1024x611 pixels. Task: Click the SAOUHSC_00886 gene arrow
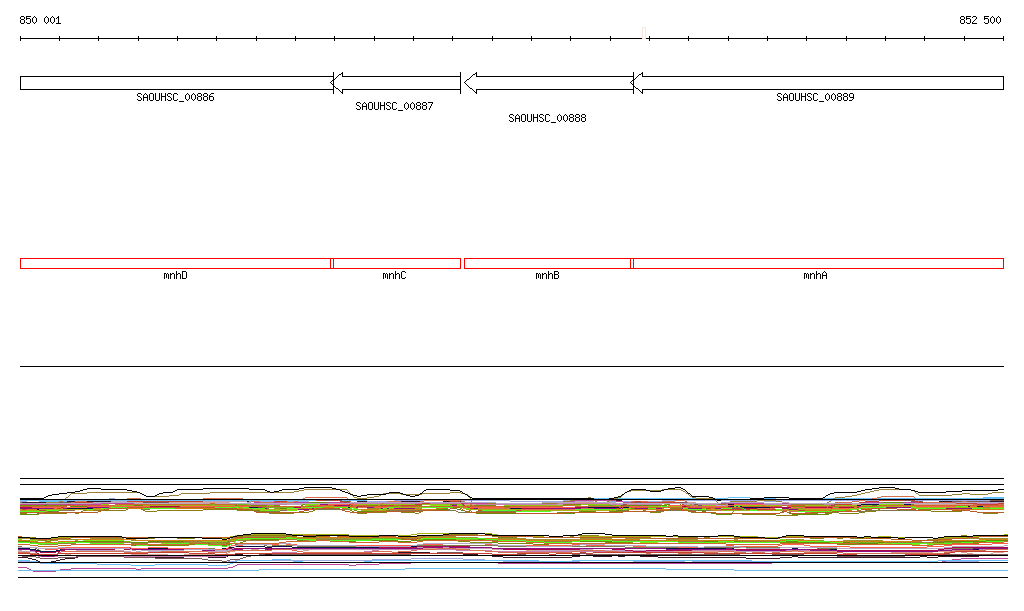tap(176, 83)
